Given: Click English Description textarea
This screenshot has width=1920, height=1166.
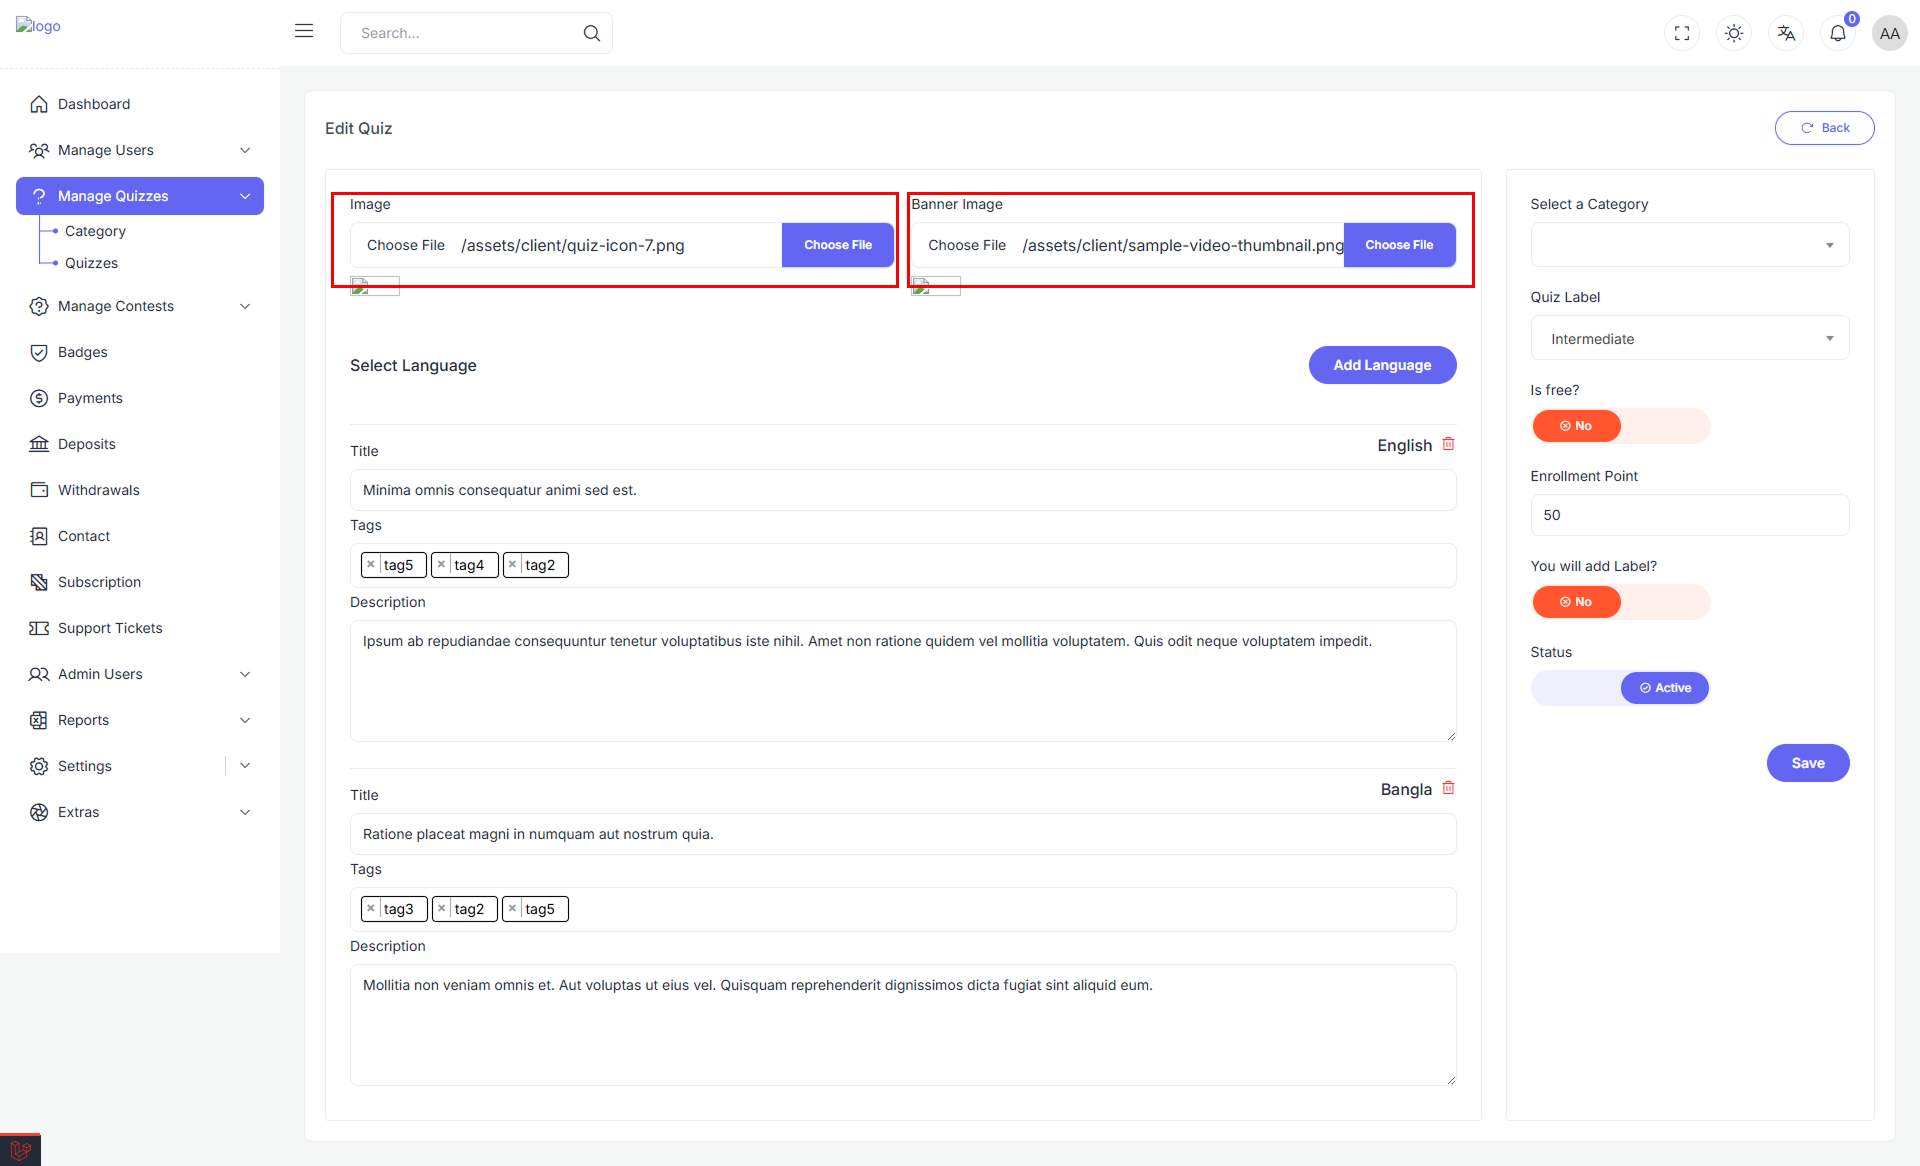Looking at the screenshot, I should coord(903,681).
